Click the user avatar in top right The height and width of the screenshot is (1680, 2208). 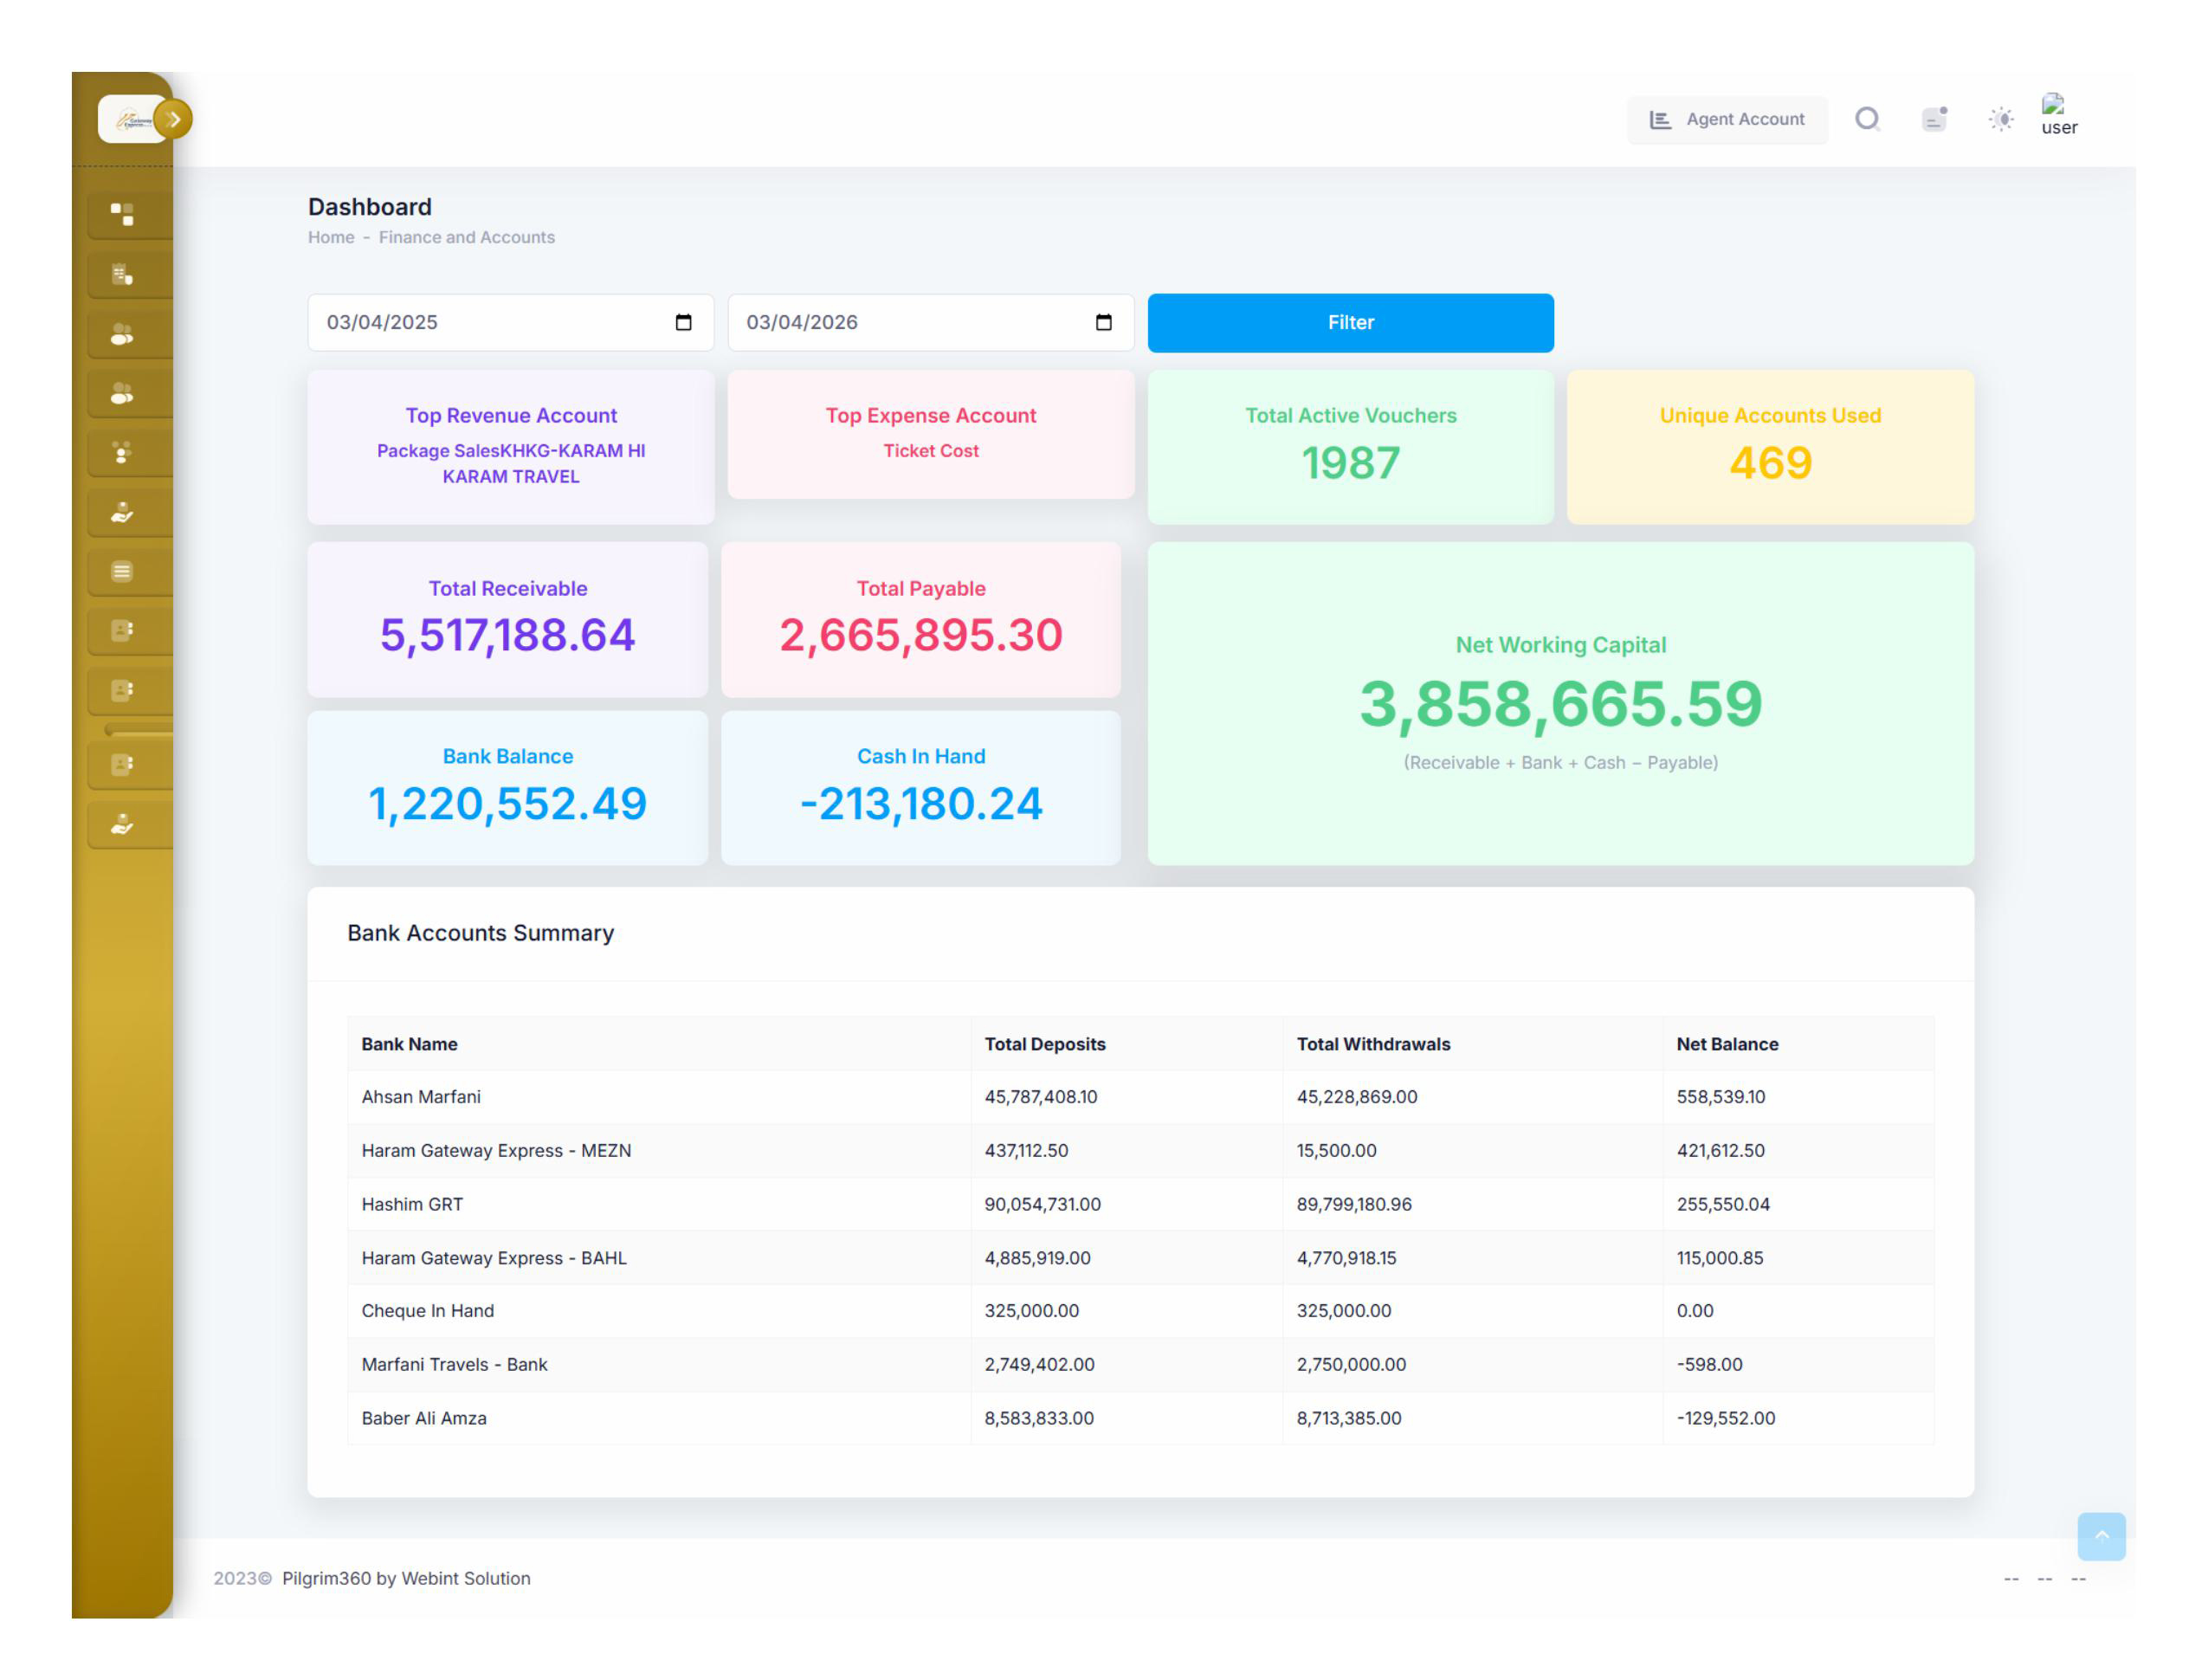coord(2057,115)
